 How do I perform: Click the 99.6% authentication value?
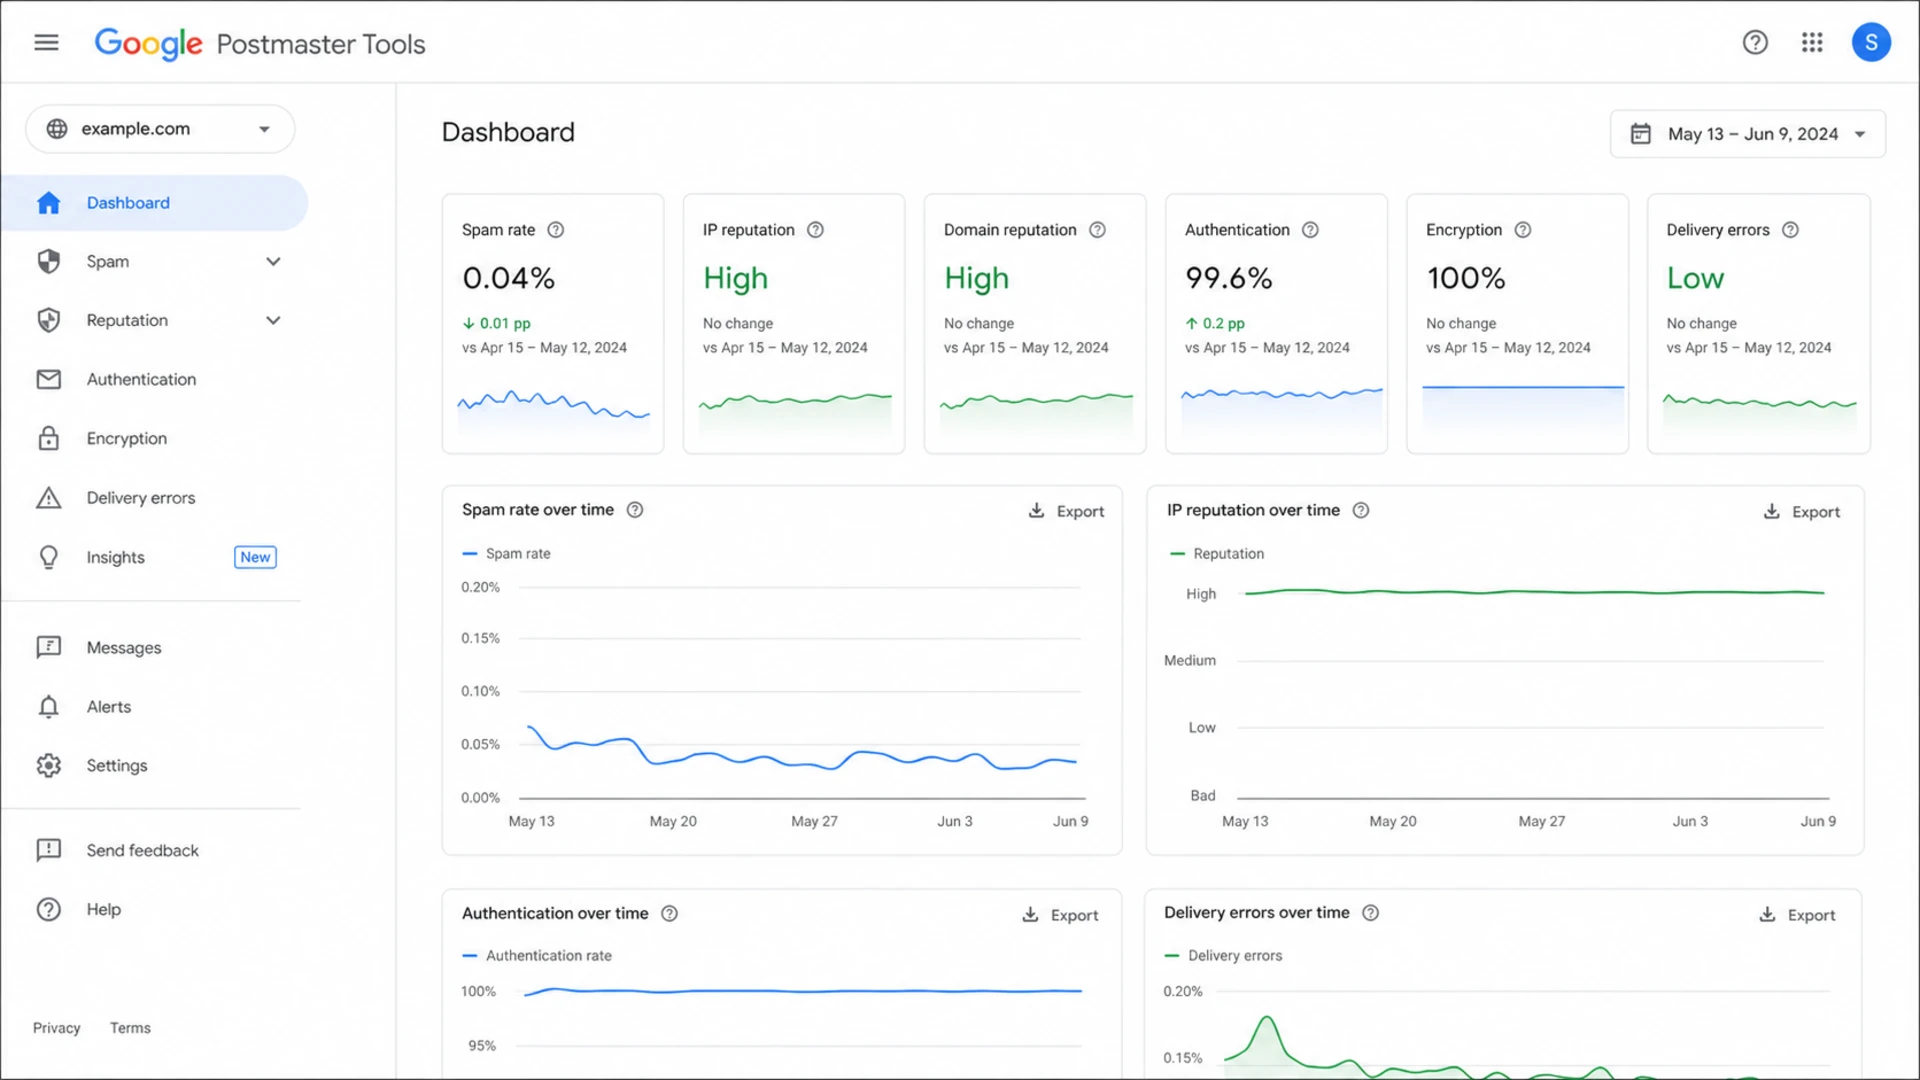(1228, 278)
